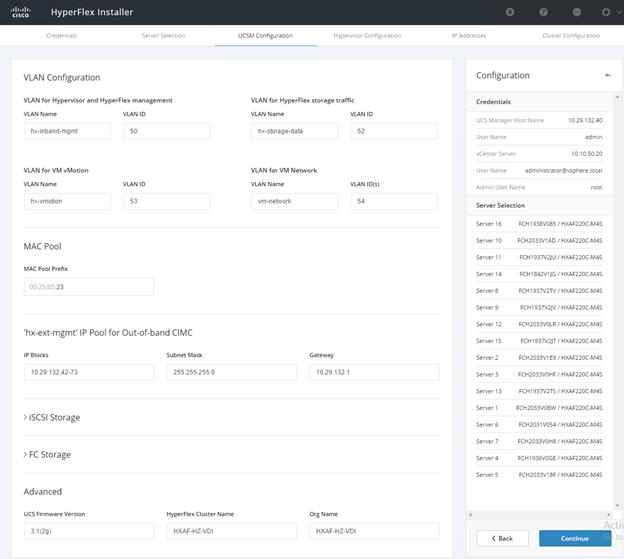Edit the management VLAN ID field showing 50
Viewport: 624px width, 559px height.
tap(167, 131)
